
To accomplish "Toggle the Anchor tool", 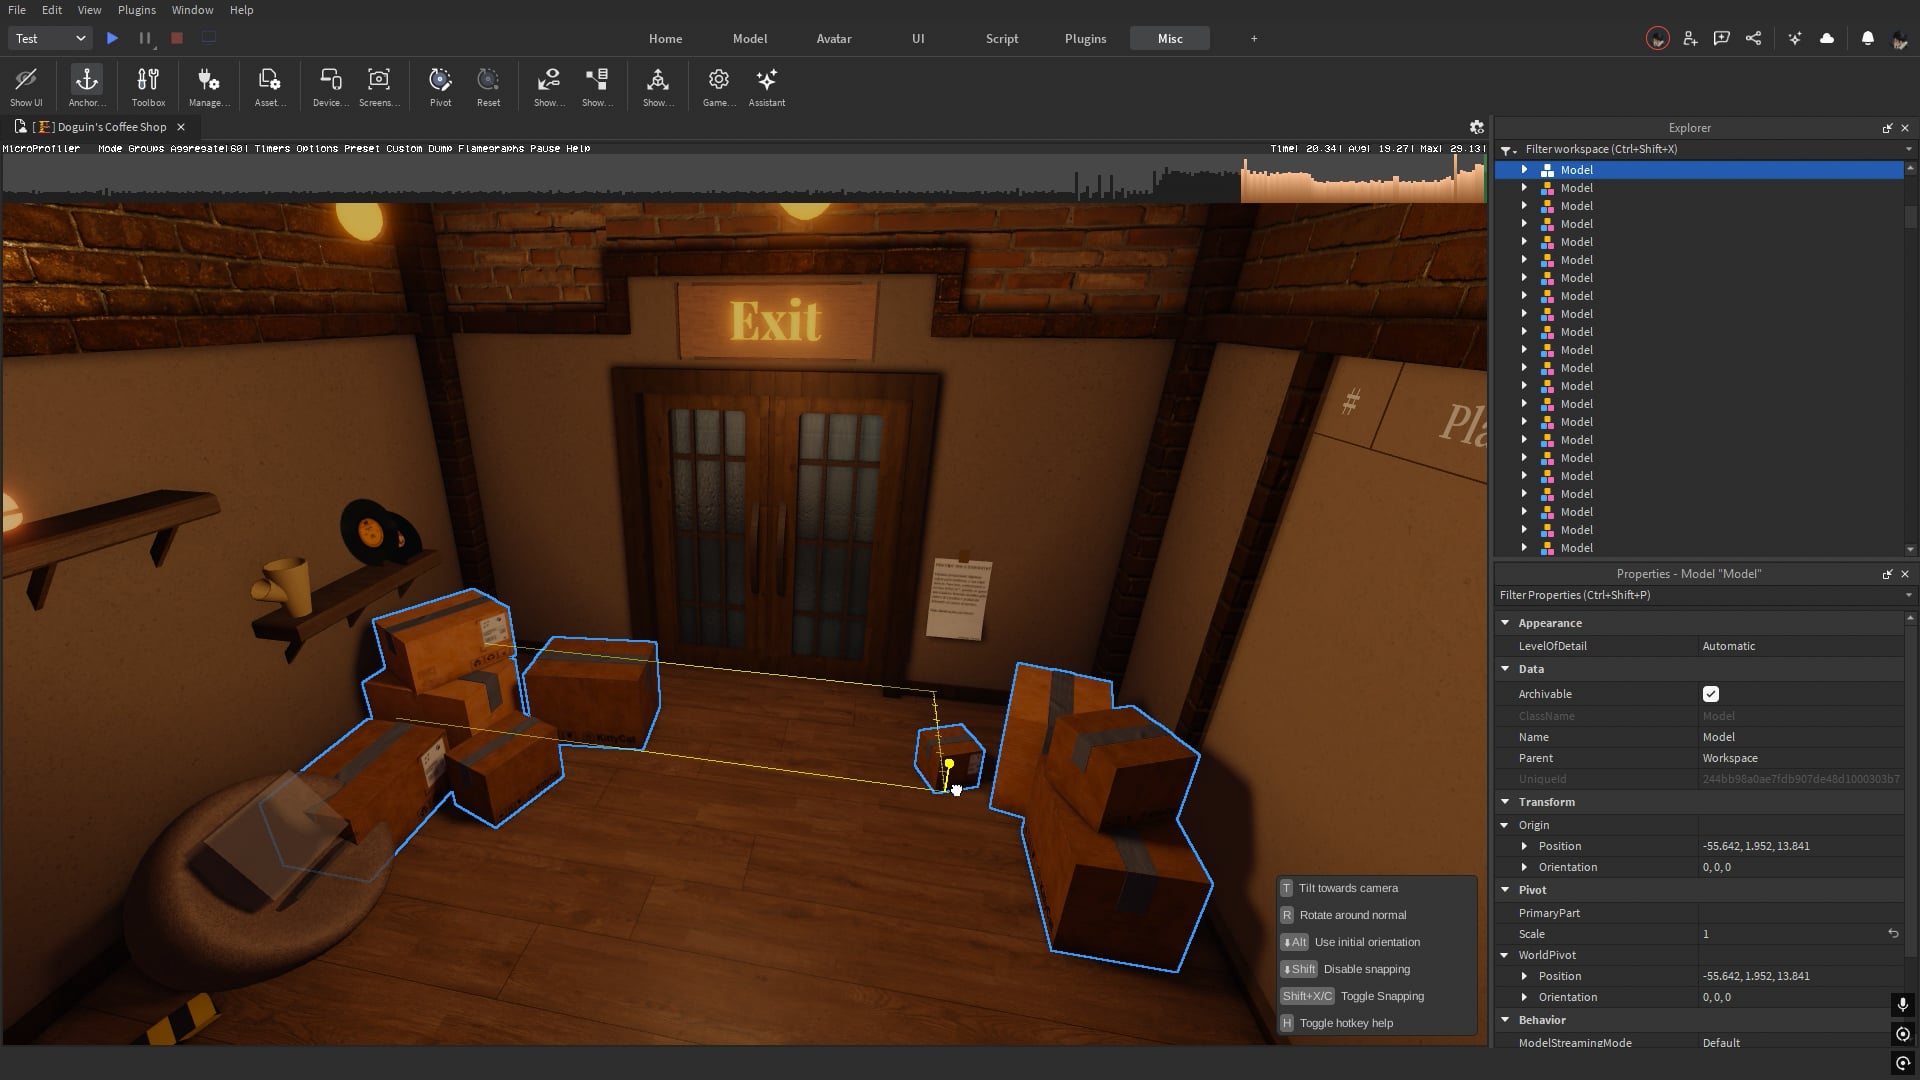I will tap(87, 87).
